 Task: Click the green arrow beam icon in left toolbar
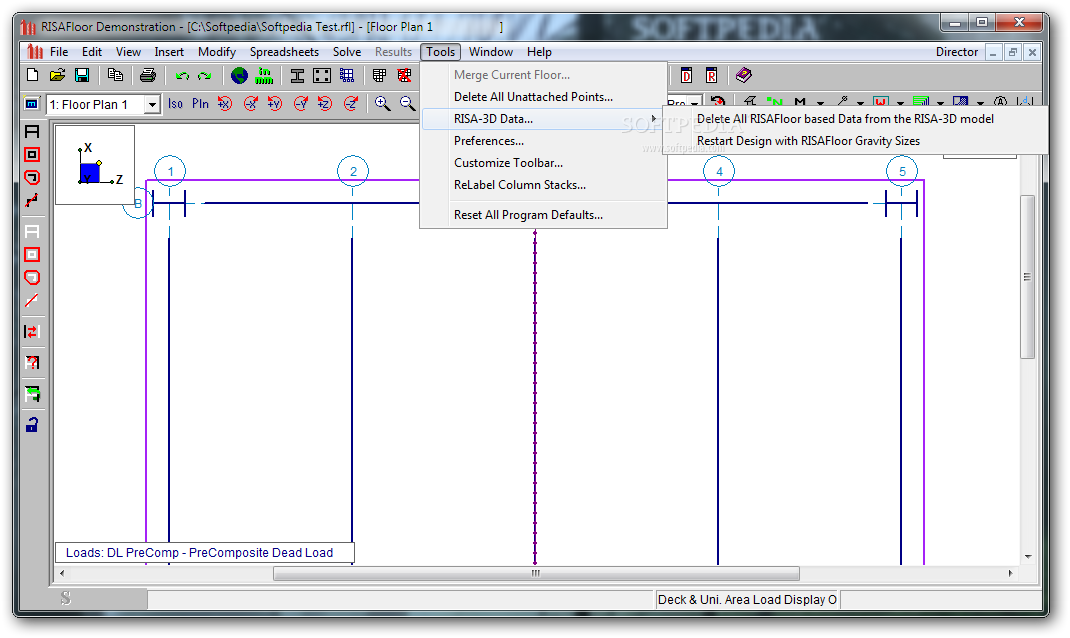pyautogui.click(x=32, y=394)
